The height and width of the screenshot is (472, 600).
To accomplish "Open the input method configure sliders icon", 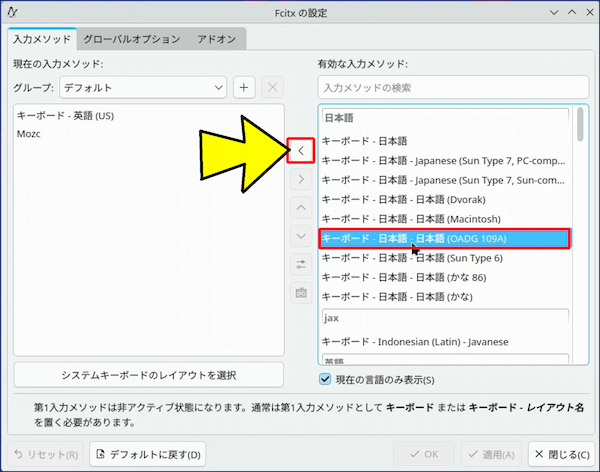I will pos(301,265).
